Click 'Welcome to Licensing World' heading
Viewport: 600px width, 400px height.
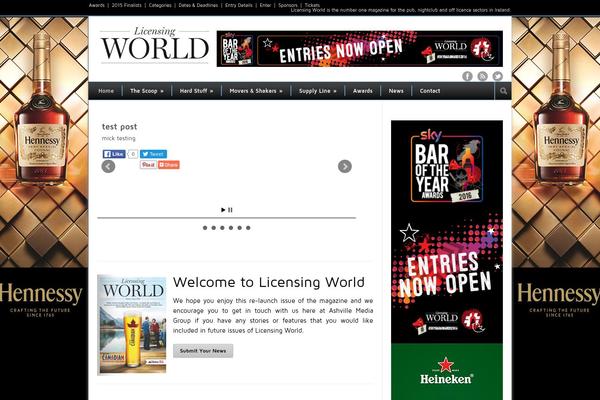point(269,282)
